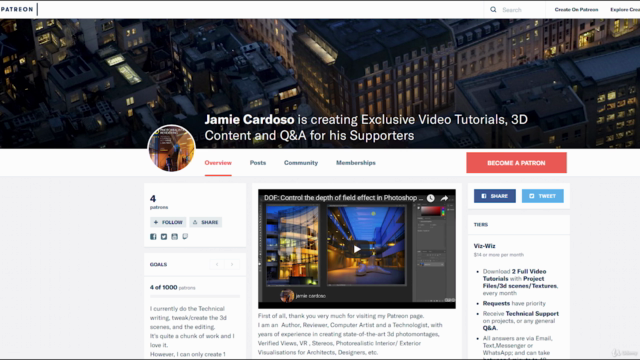Image resolution: width=640 pixels, height=360 pixels.
Task: Open the creator's YouTube channel icon
Action: pyautogui.click(x=174, y=237)
